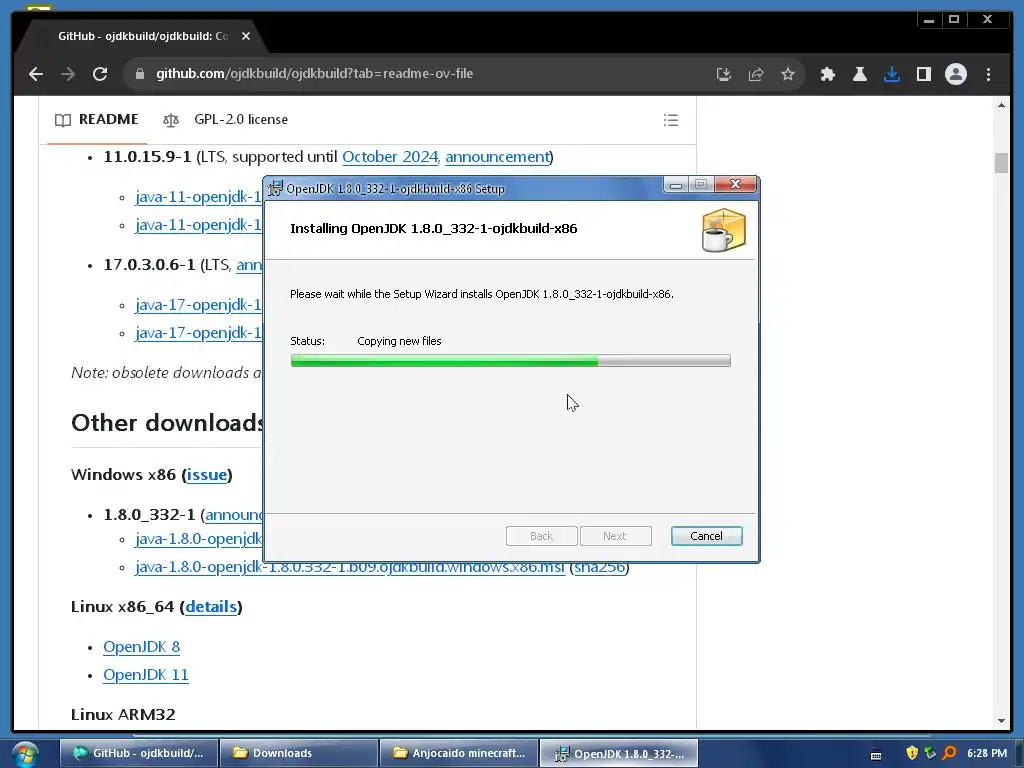
Task: Go back in Chrome browser history
Action: (36, 74)
